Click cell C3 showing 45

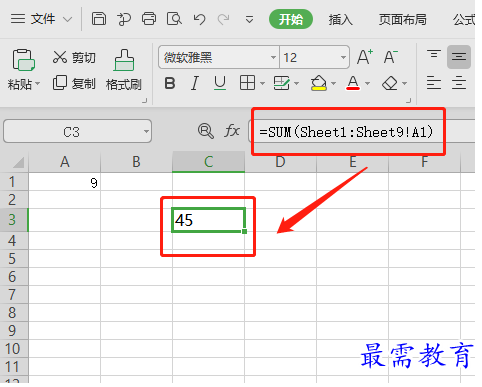tap(208, 220)
